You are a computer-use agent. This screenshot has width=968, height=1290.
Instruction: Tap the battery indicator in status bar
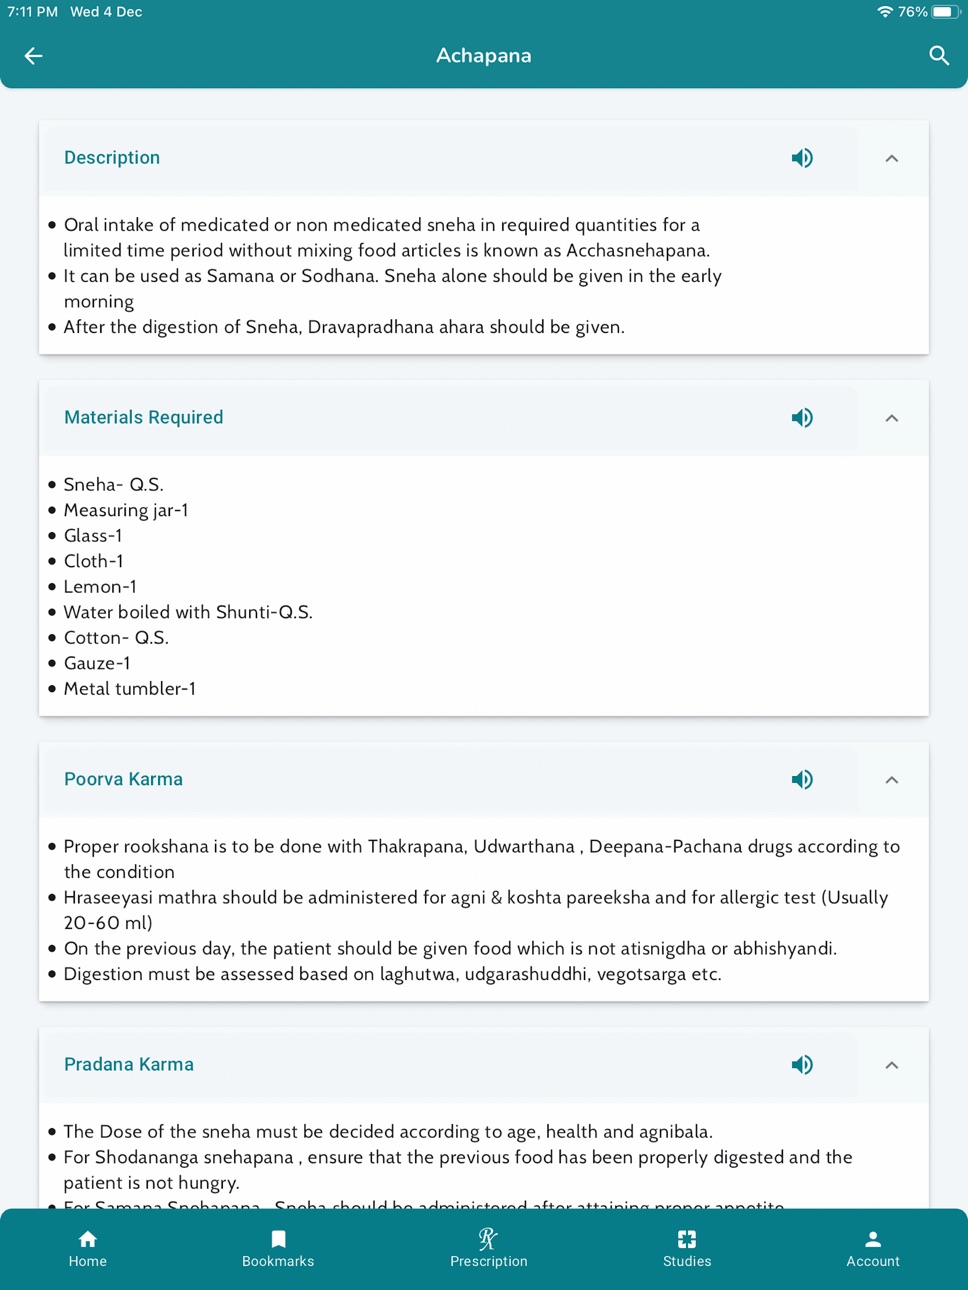click(x=946, y=12)
